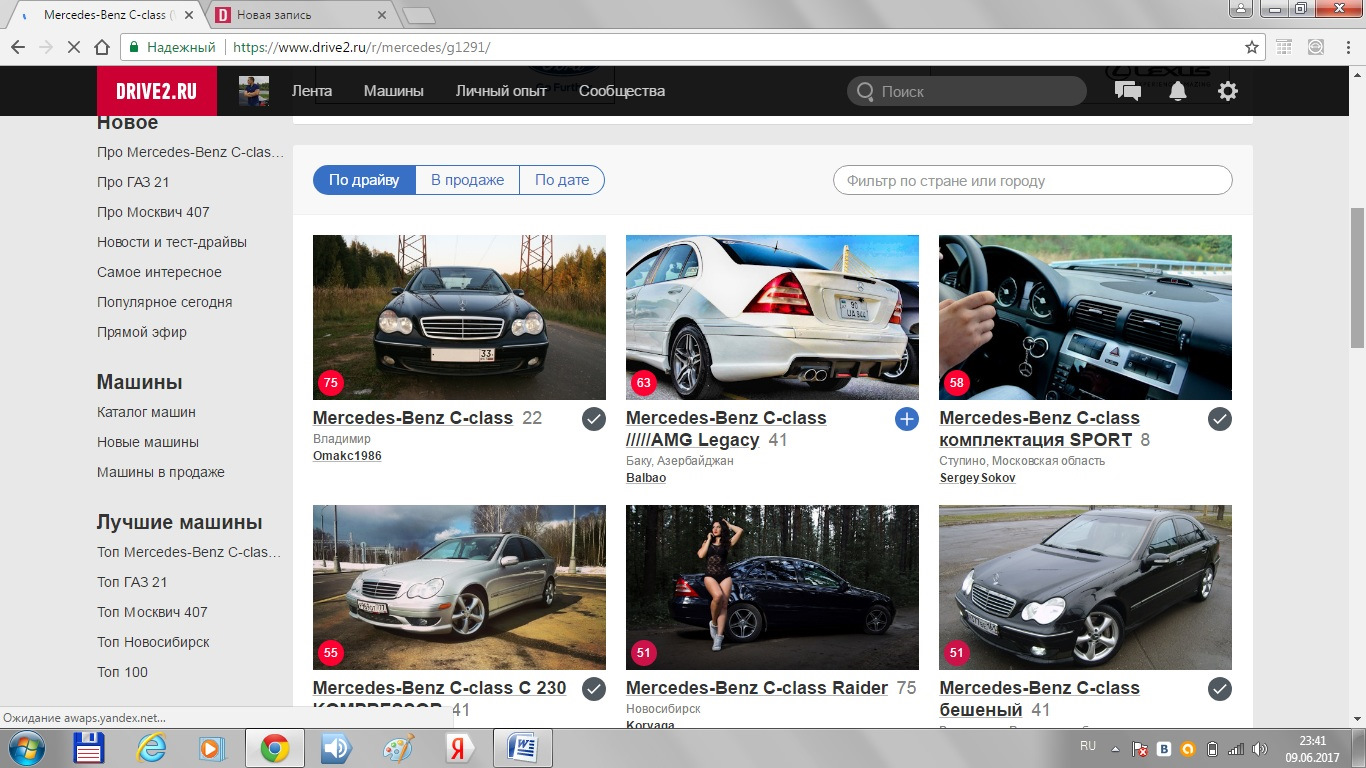Open Каталог машин link

click(x=146, y=412)
